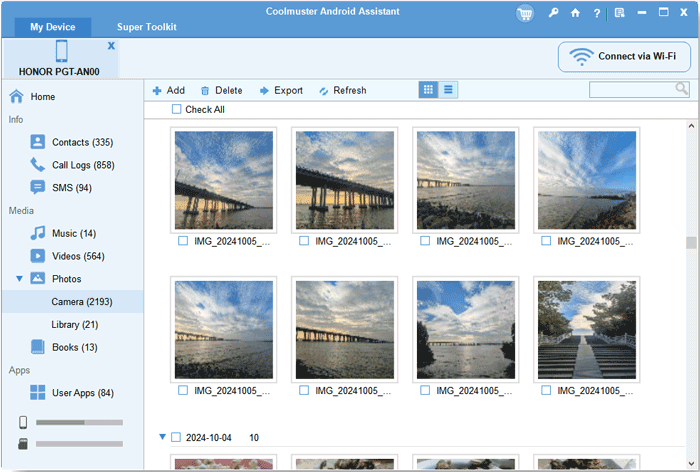
Task: Close the HONOR PGT-AN00 device tab
Action: (111, 46)
